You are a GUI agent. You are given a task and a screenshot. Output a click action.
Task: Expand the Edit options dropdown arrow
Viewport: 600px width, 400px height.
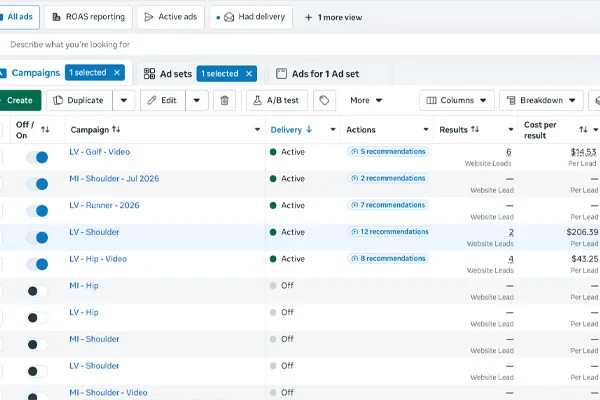coord(197,100)
